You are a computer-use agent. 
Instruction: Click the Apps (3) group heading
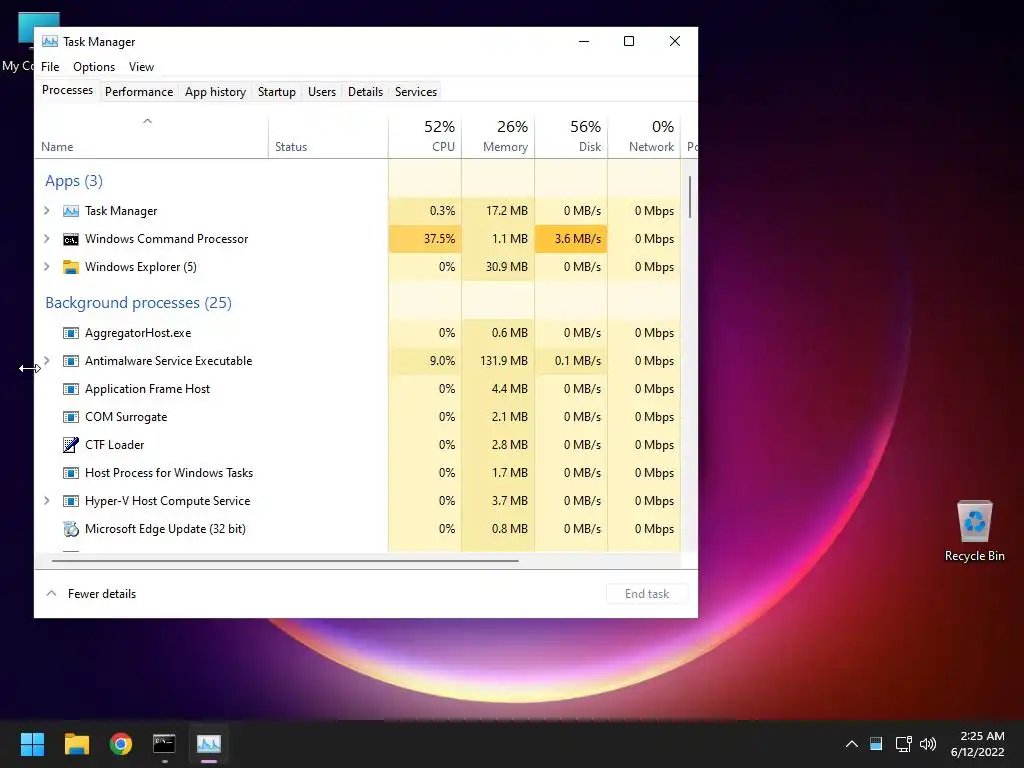pos(74,181)
